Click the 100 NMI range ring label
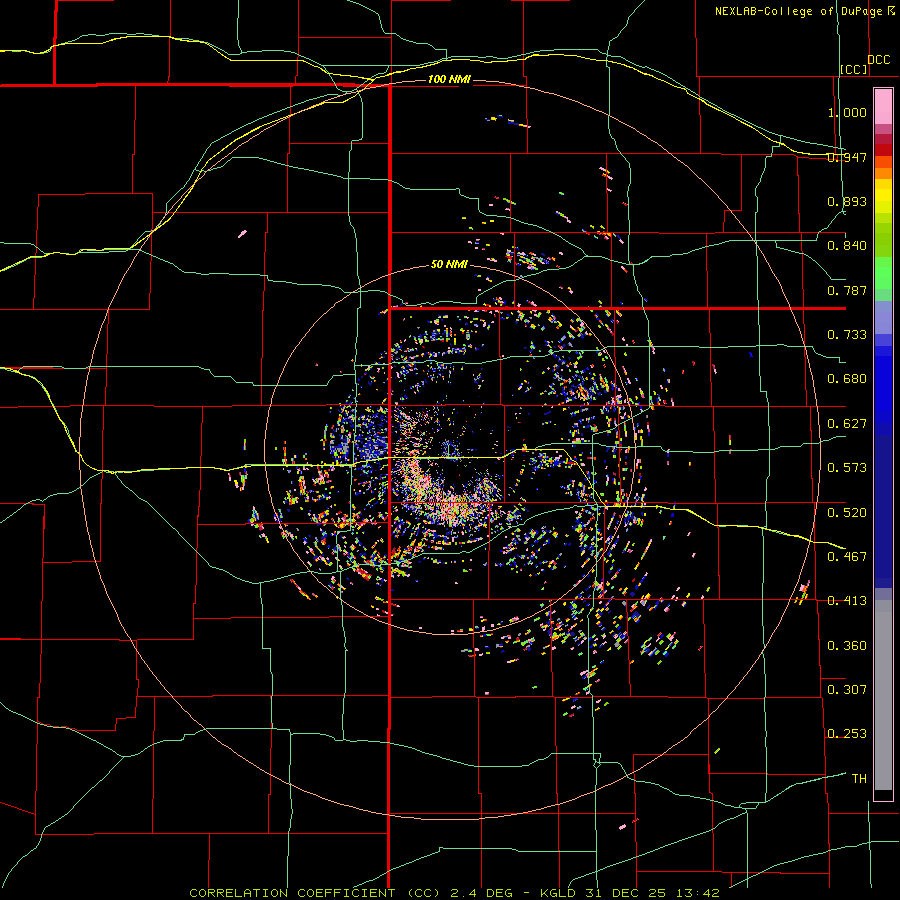This screenshot has width=900, height=900. coord(449,79)
